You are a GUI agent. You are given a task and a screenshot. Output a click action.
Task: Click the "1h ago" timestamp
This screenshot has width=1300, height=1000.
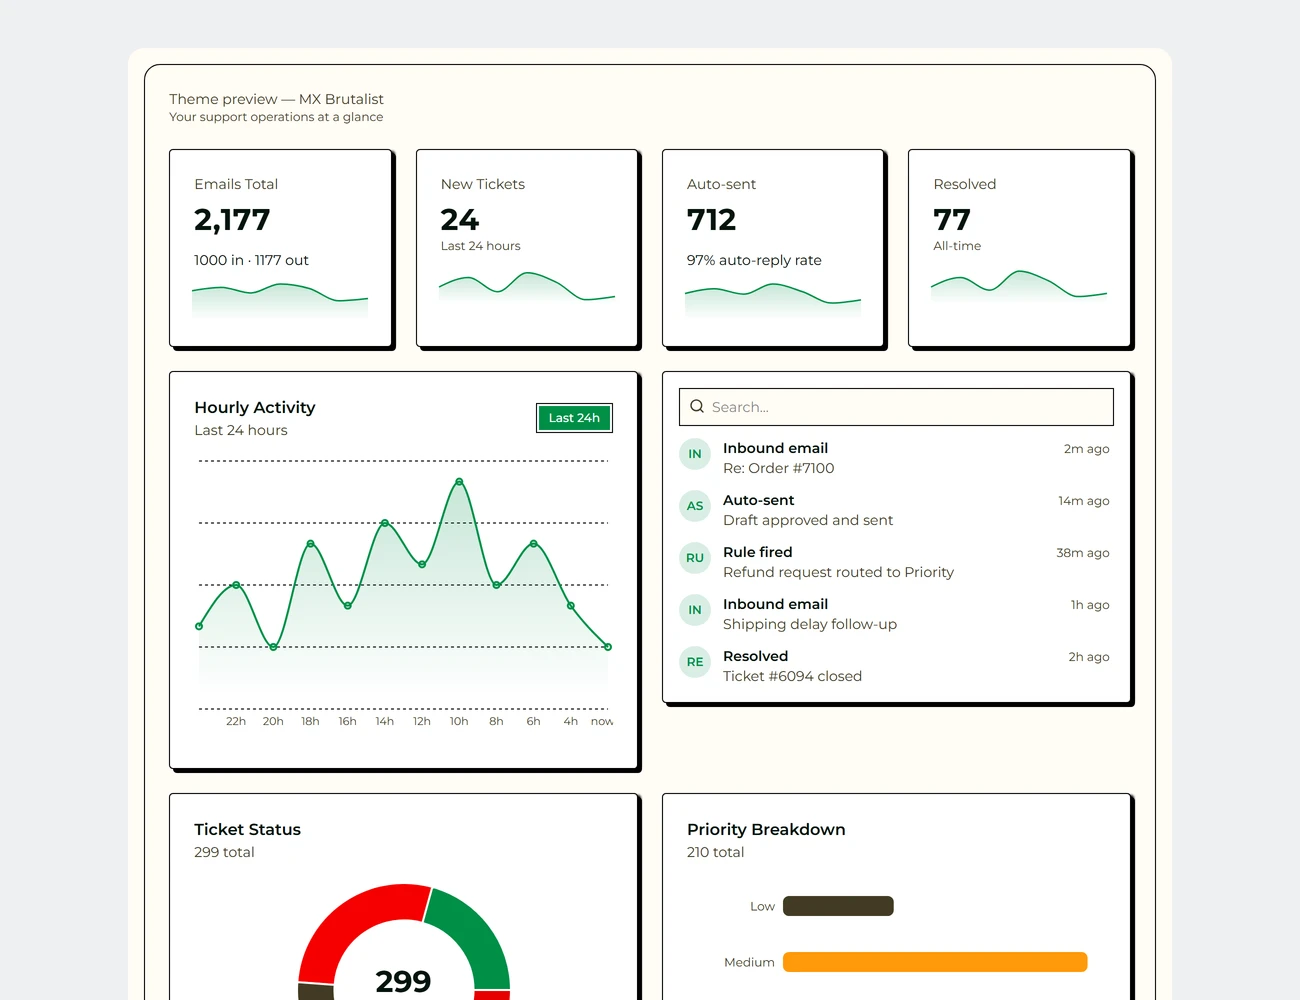[1090, 605]
